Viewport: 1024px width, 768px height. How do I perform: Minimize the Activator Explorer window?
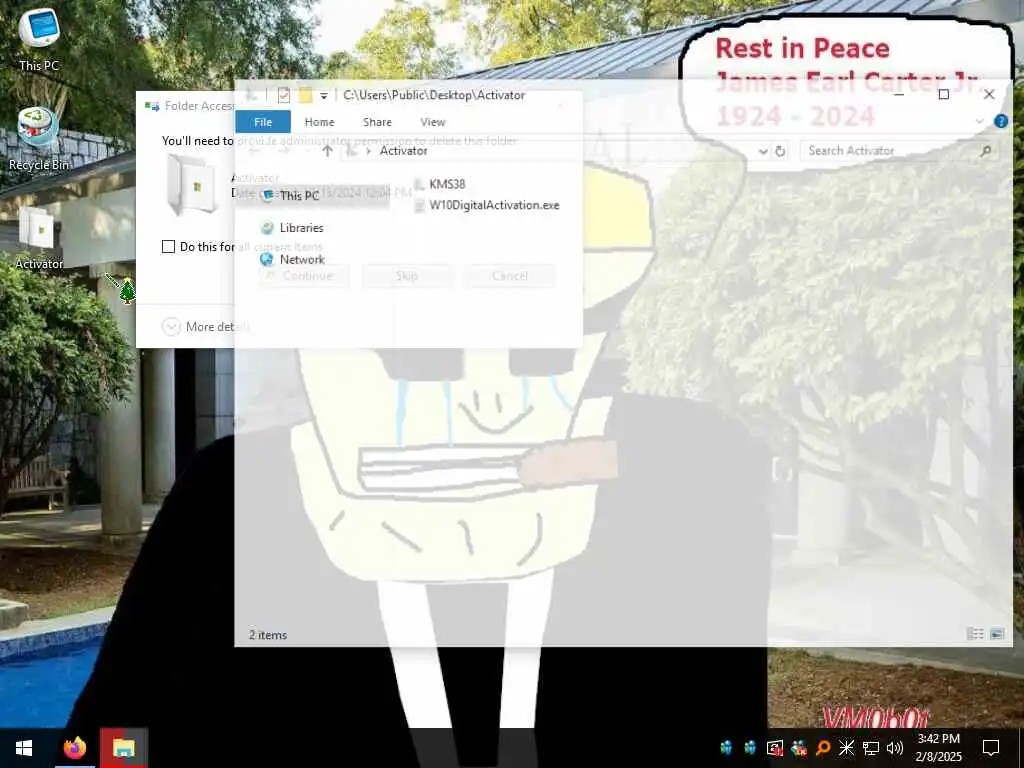point(899,95)
